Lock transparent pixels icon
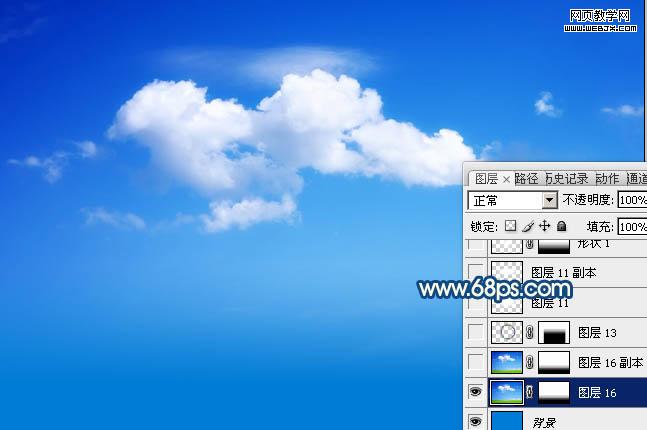This screenshot has height=430, width=647. 511,226
